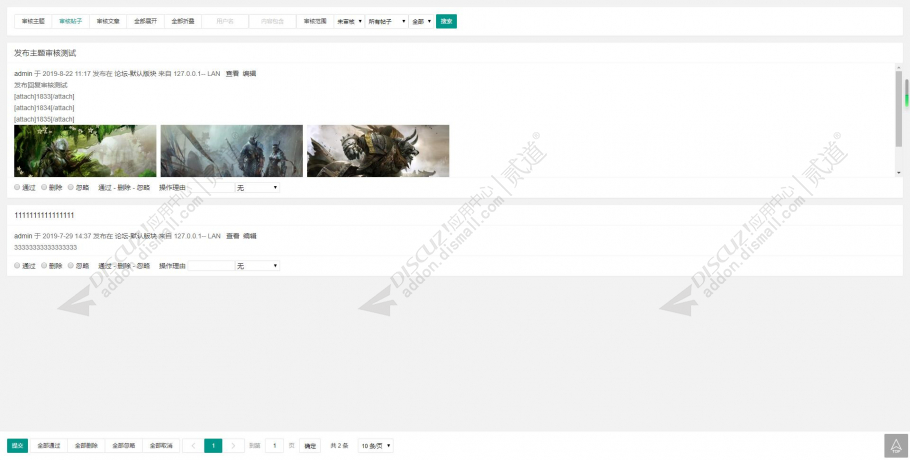Click the text [attach]1834[/attach]
Screen dimensions: 910x460
point(44,108)
